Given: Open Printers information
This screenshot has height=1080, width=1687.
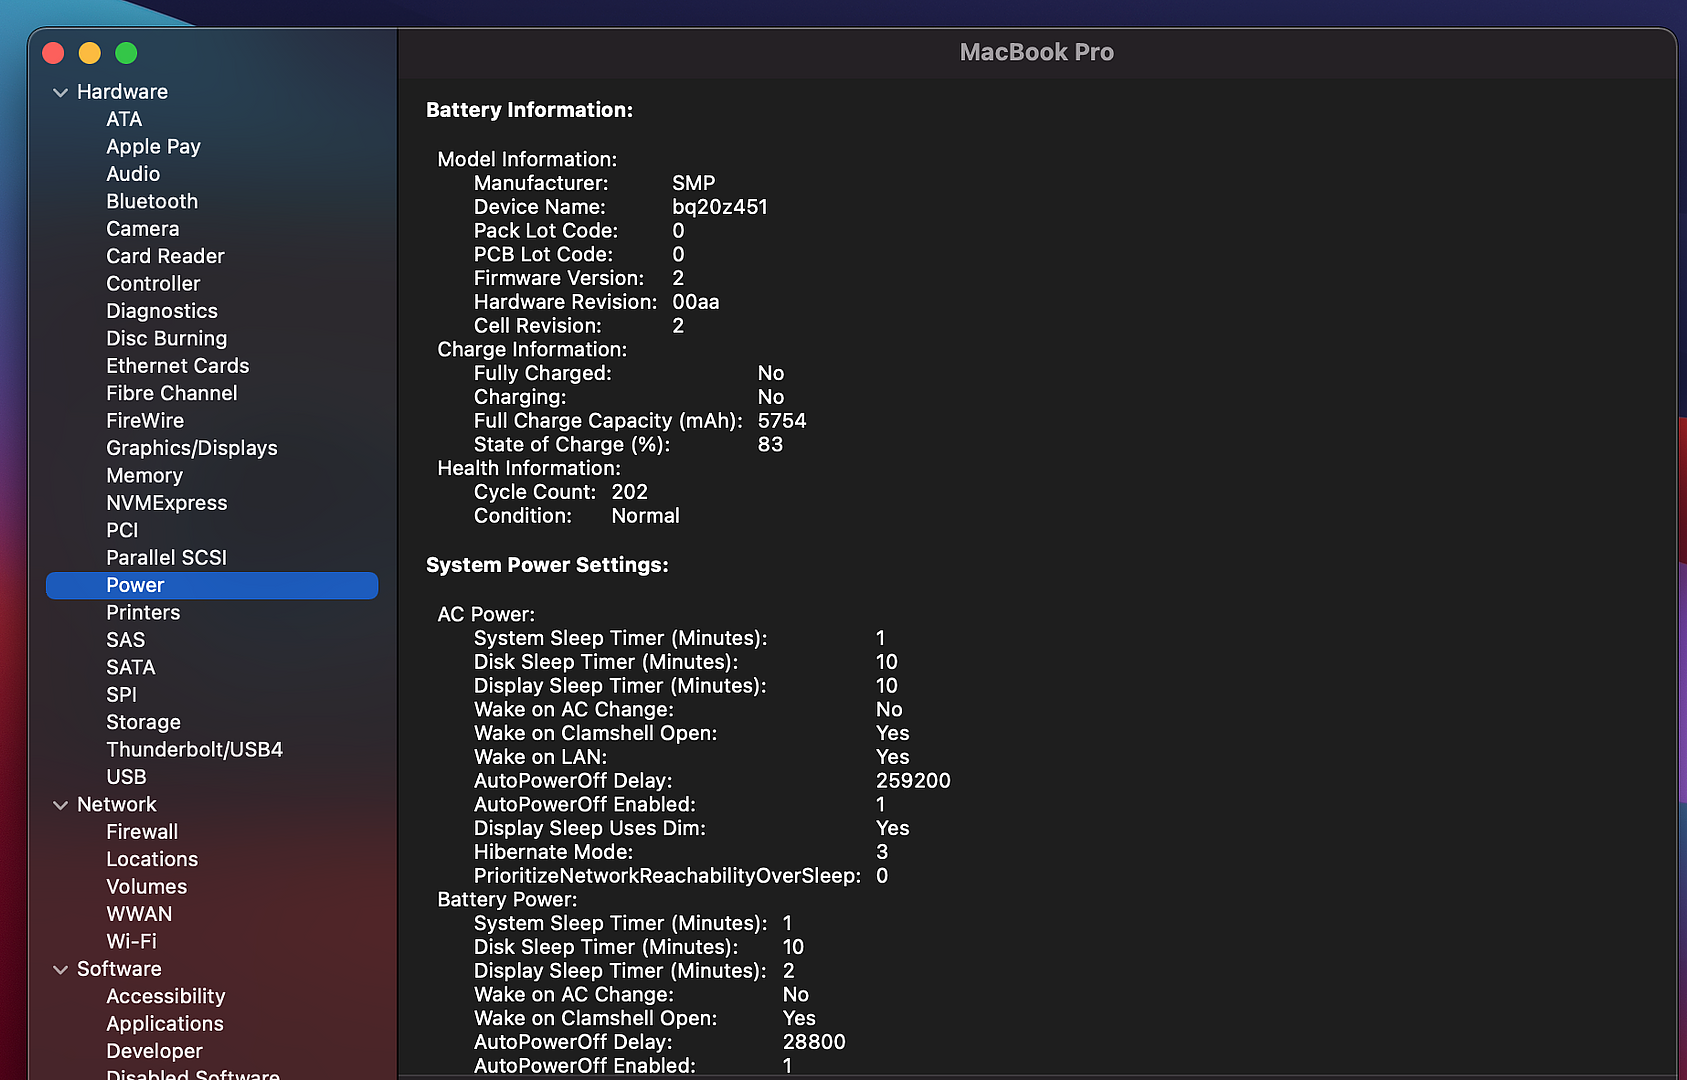Looking at the screenshot, I should tap(143, 613).
